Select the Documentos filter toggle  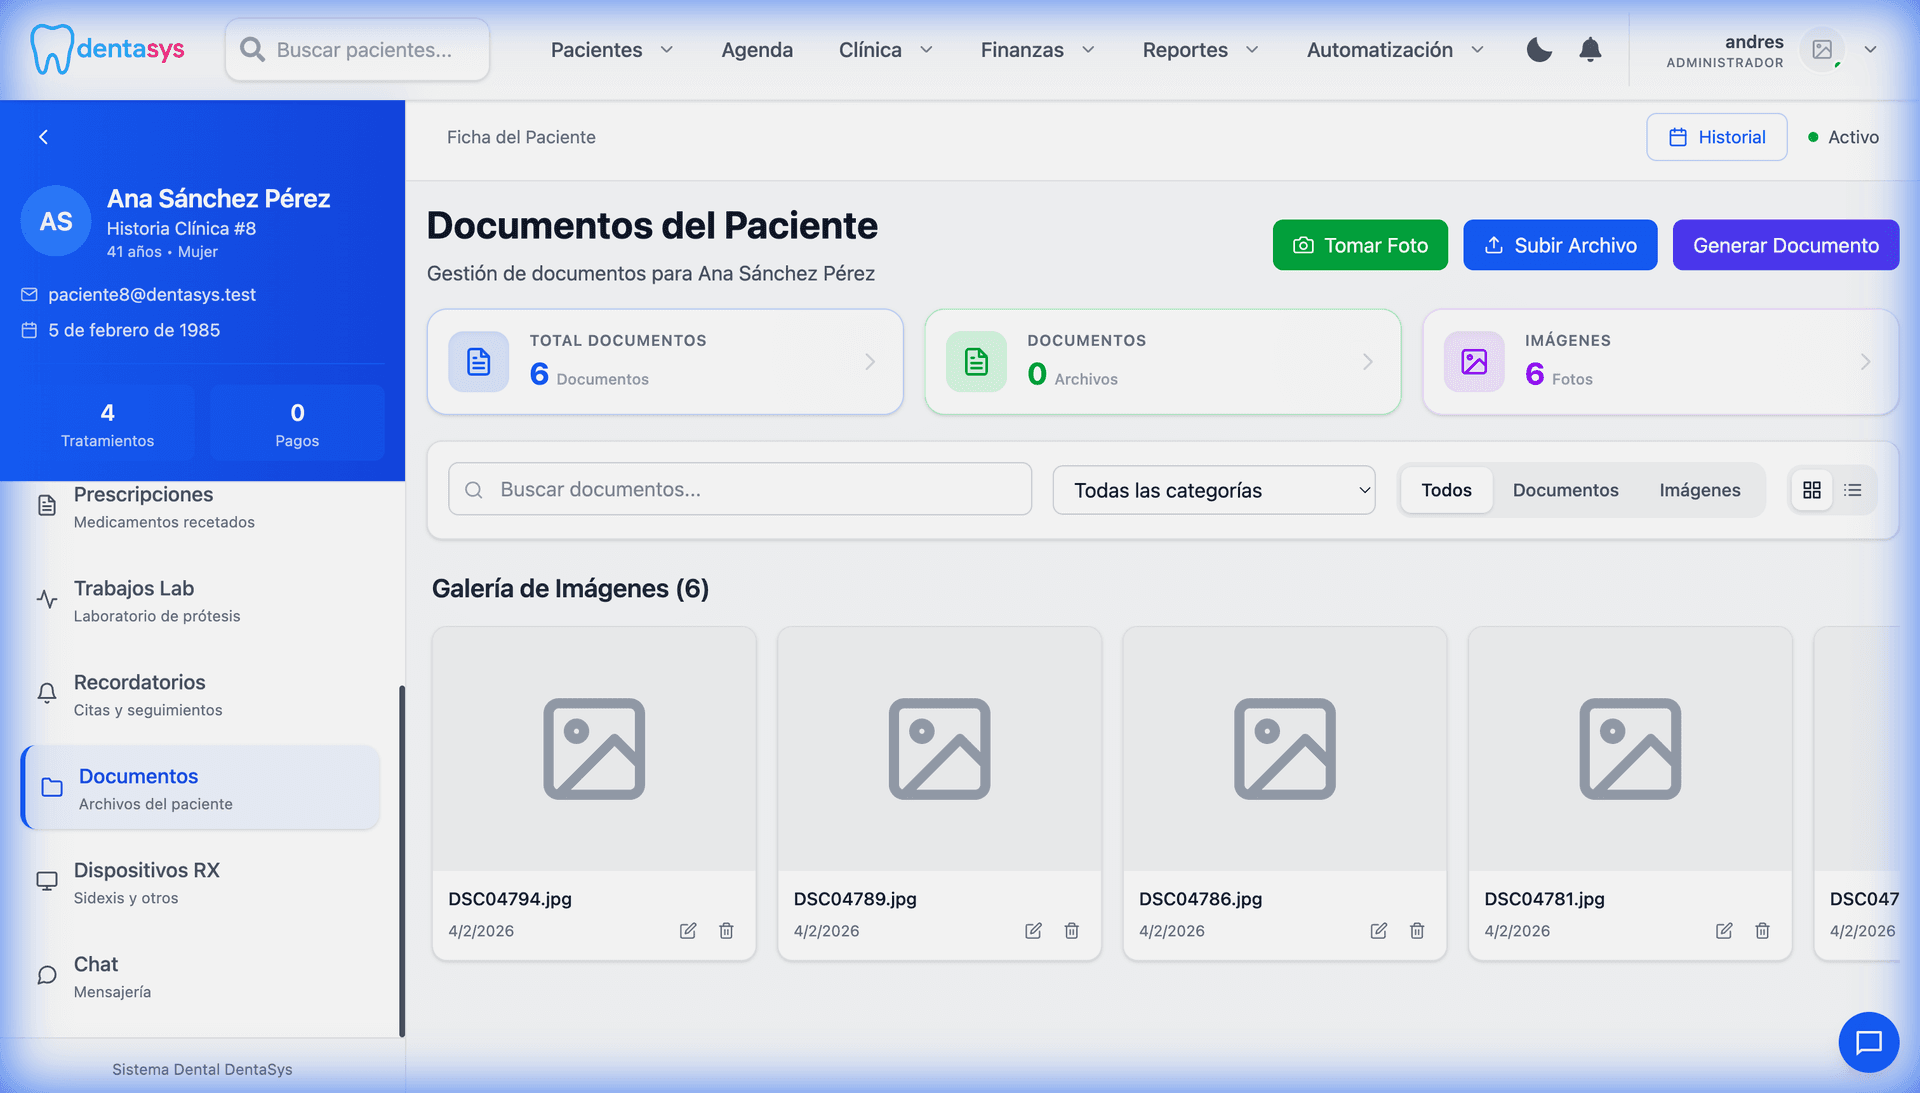point(1565,490)
